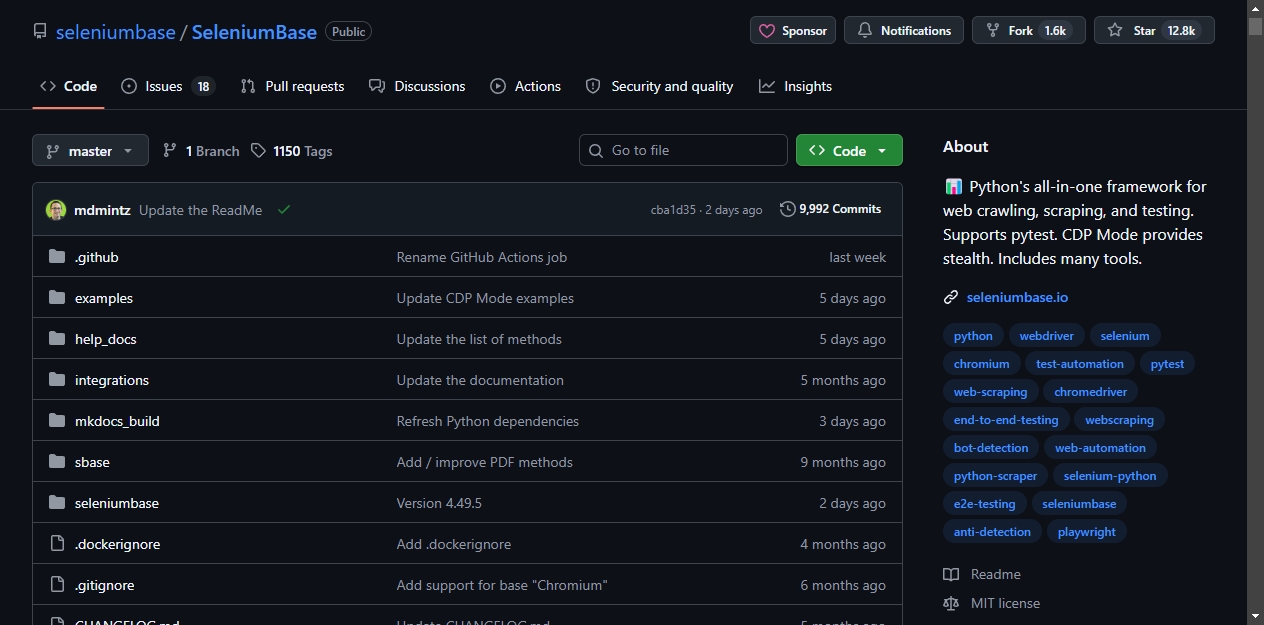The height and width of the screenshot is (625, 1264).
Task: Click the scale icon beside MIT license
Action: 951,603
